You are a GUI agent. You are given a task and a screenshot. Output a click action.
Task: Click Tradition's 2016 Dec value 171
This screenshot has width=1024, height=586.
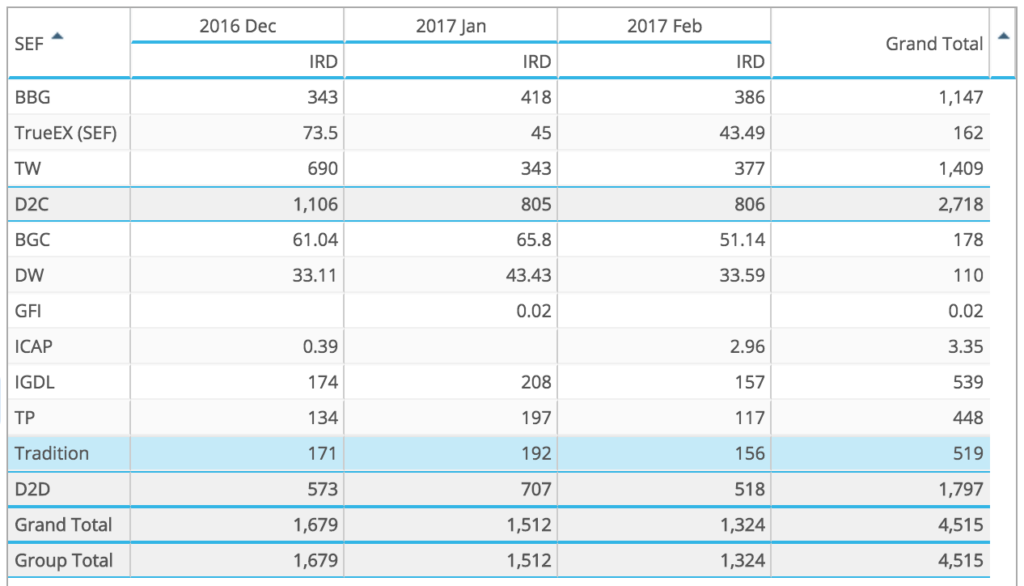[x=323, y=453]
